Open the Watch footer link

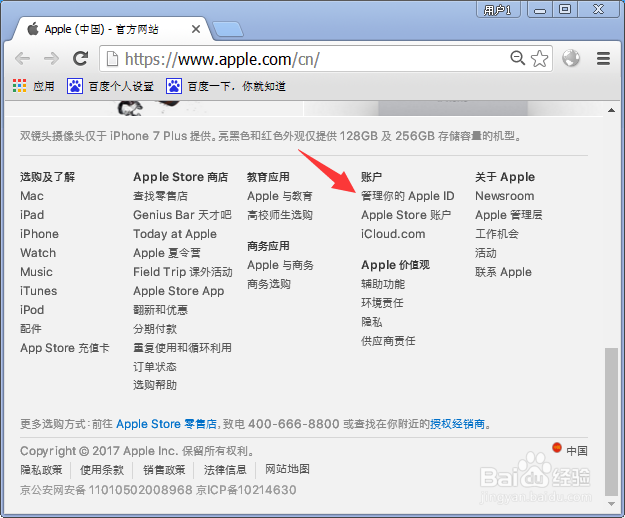pyautogui.click(x=38, y=253)
